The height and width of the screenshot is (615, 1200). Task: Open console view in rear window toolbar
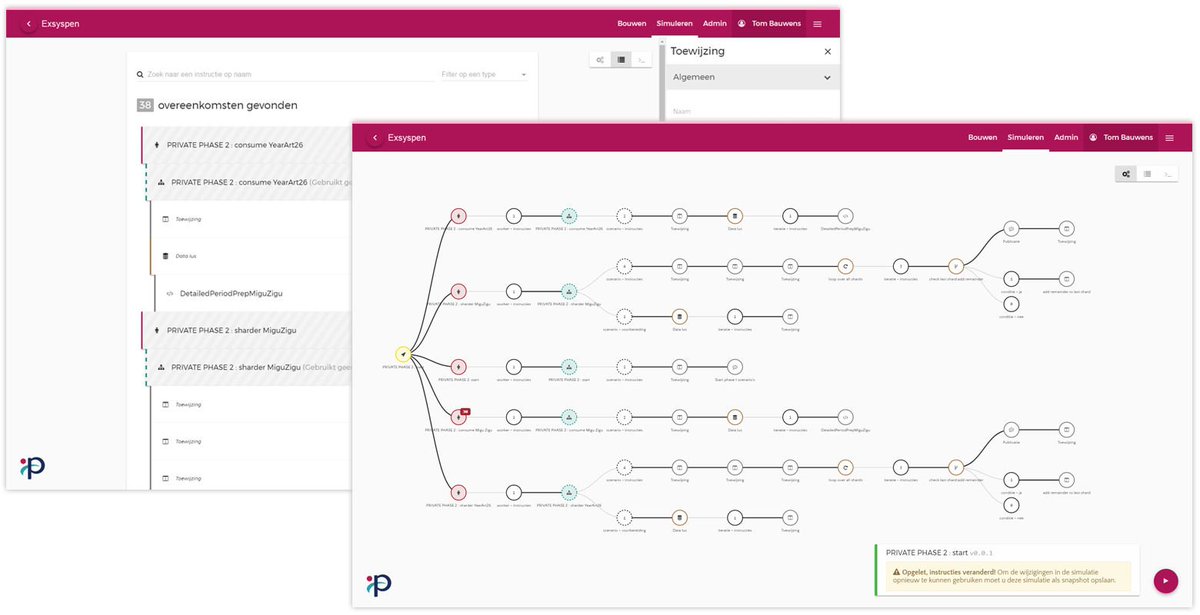[642, 59]
